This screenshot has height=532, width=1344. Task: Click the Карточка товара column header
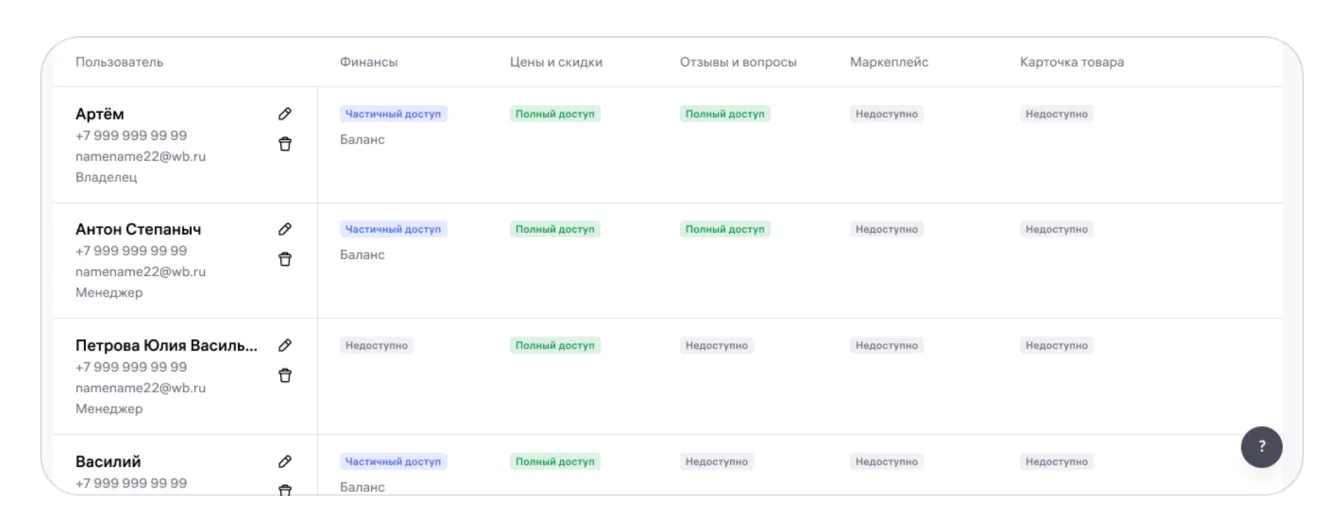coord(1071,62)
